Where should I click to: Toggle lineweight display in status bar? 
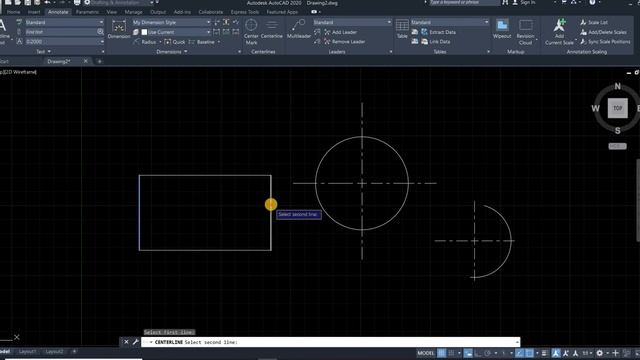tap(544, 353)
